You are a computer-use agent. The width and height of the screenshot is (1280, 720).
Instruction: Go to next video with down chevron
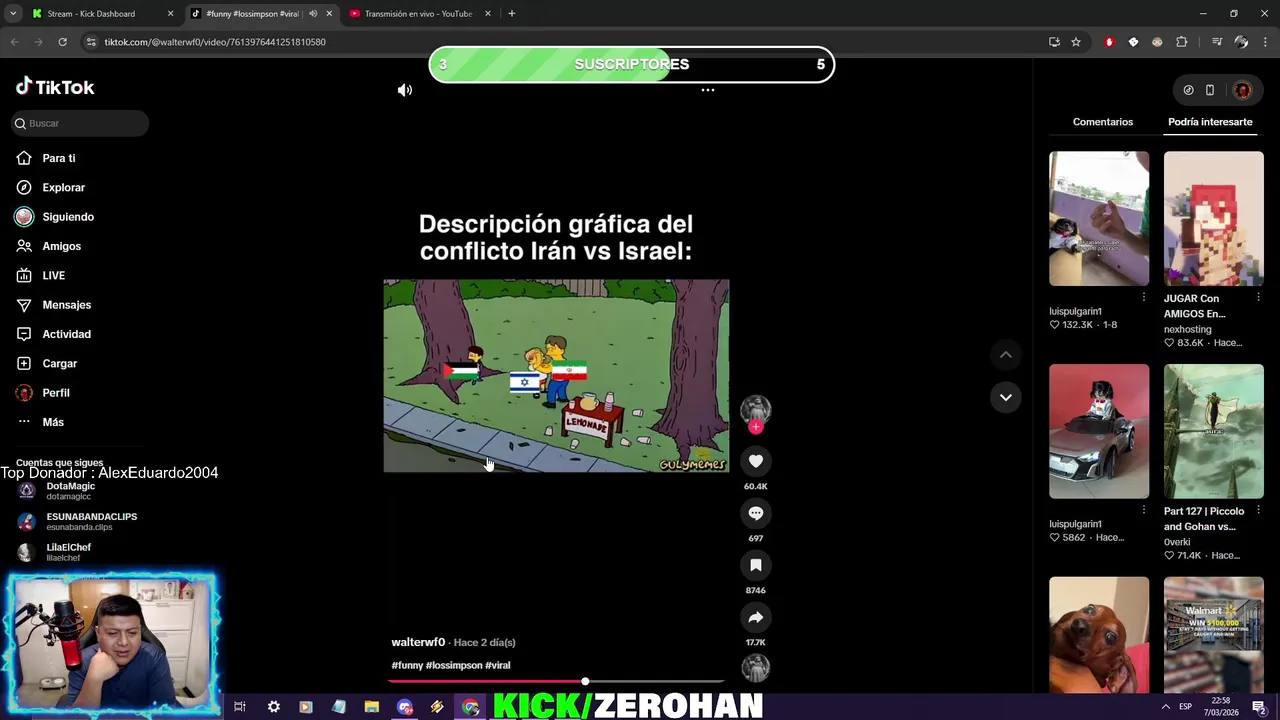[1006, 397]
